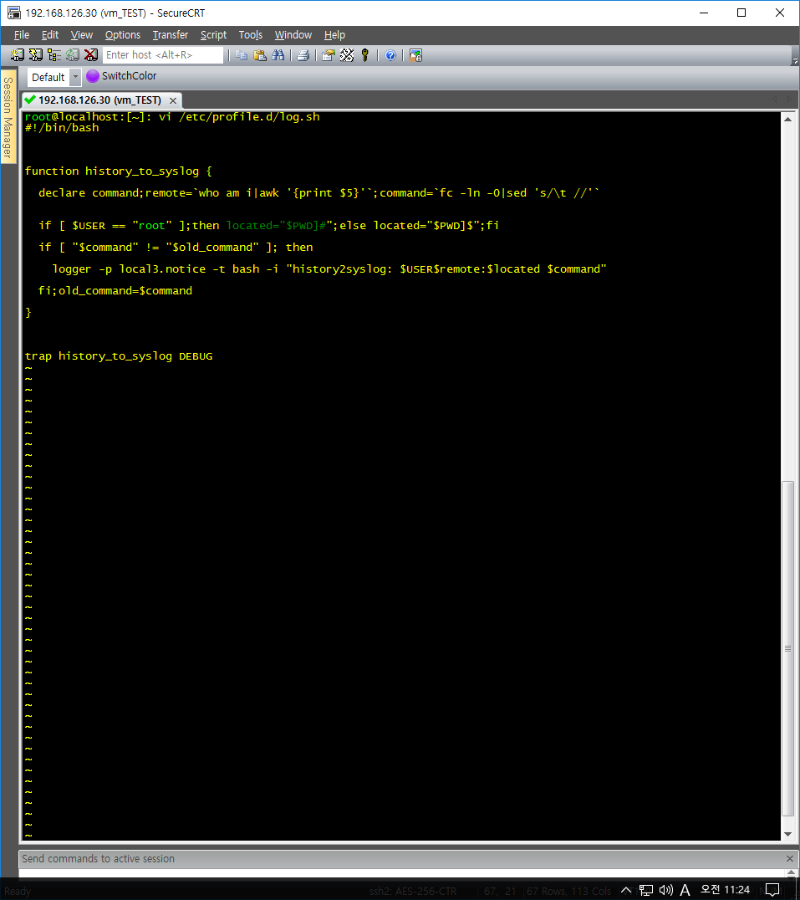Click the Print toolbar icon
This screenshot has width=800, height=900.
click(x=303, y=55)
